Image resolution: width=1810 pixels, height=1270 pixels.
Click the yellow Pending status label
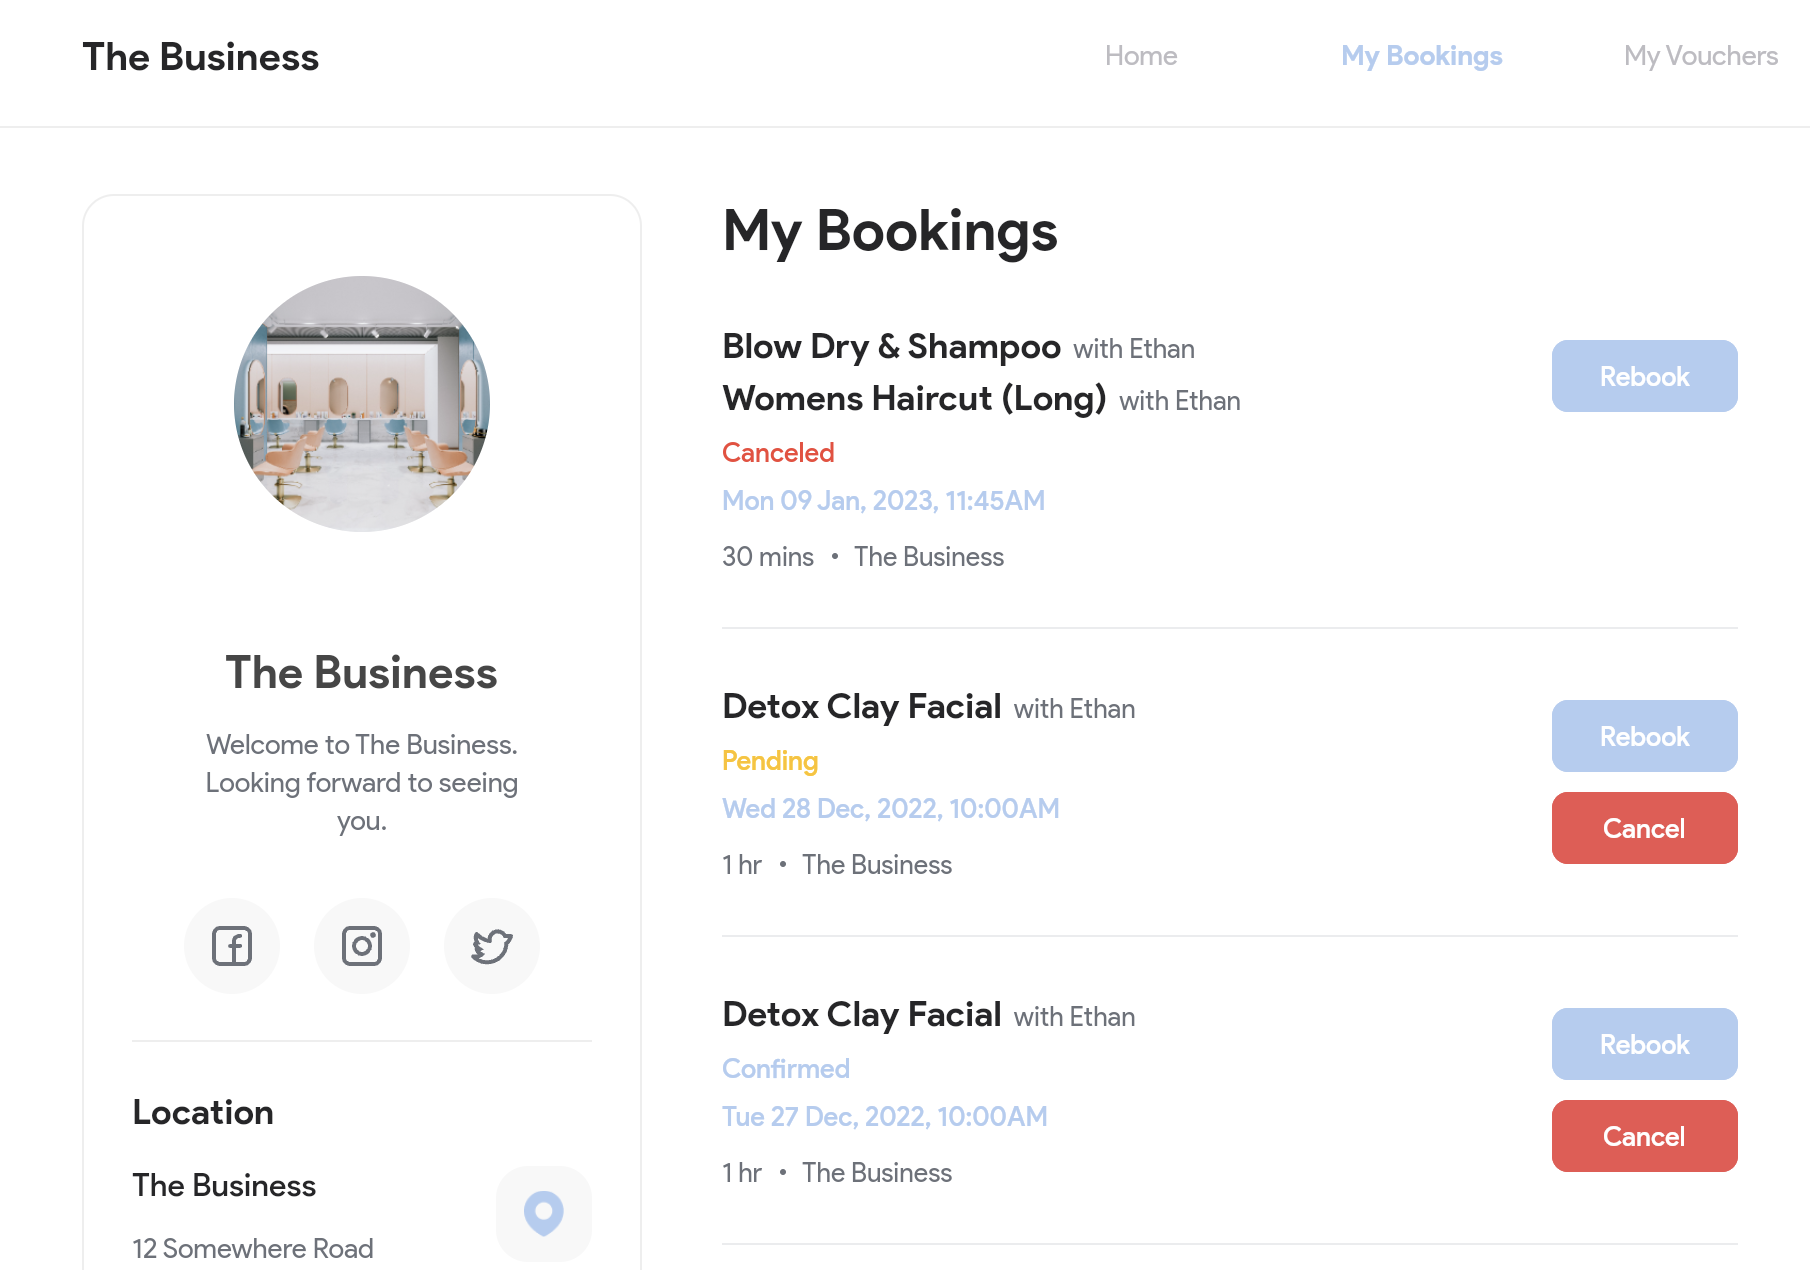pyautogui.click(x=770, y=761)
